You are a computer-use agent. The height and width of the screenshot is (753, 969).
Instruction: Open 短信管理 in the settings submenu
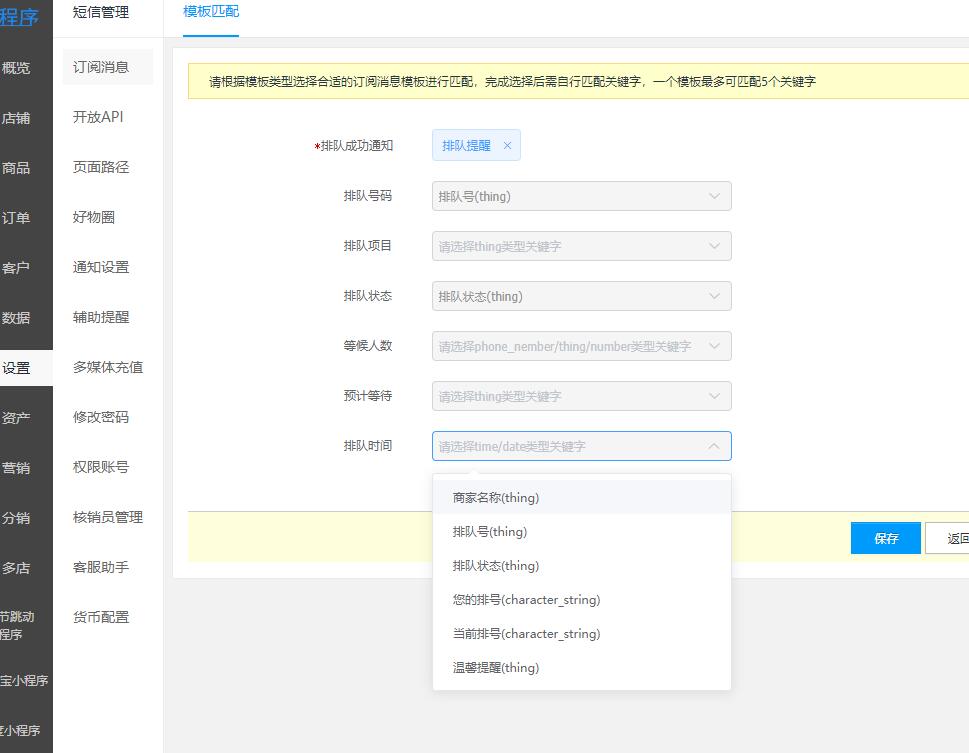point(101,12)
